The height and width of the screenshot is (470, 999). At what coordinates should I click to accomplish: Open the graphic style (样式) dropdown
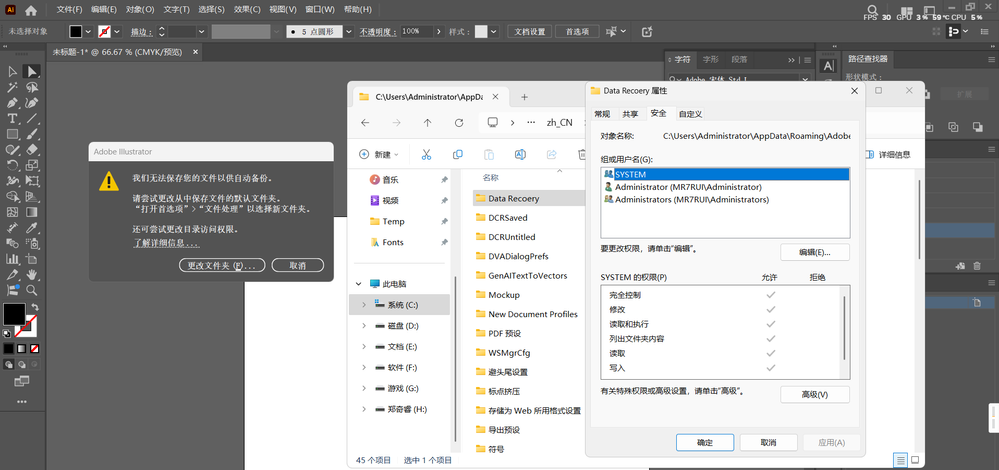click(492, 31)
